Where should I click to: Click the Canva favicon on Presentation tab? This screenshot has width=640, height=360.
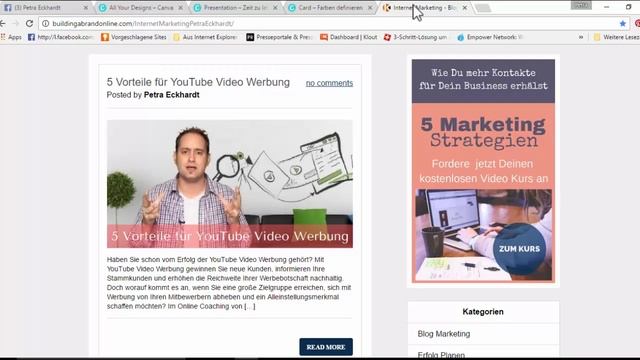pos(197,8)
